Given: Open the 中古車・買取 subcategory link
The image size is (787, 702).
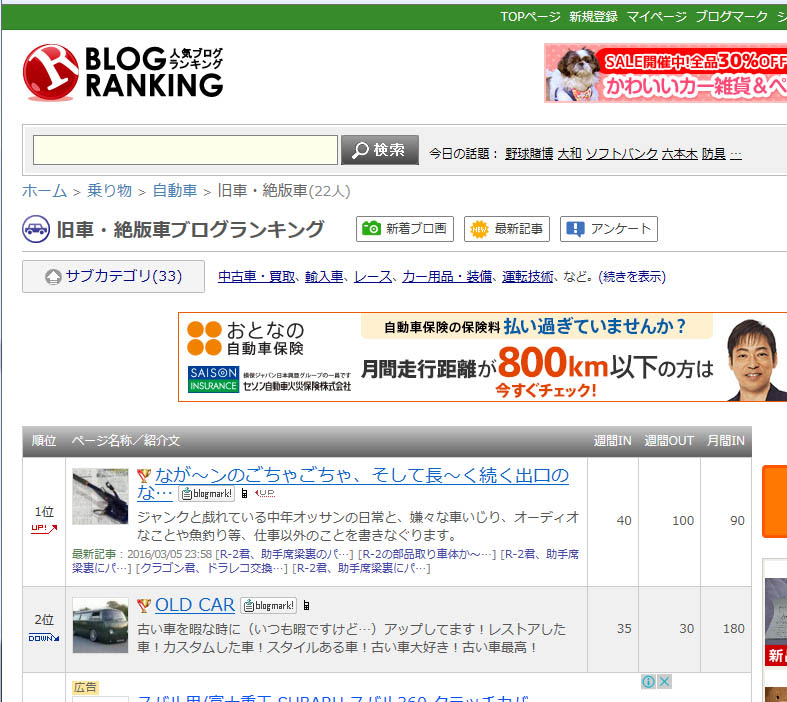Looking at the screenshot, I should click(x=256, y=277).
